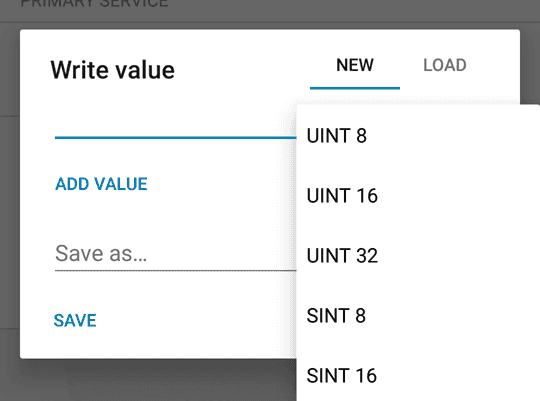The width and height of the screenshot is (540, 401).
Task: Click the PRIMARY SERVICE label behind the dialog
Action: click(94, 3)
